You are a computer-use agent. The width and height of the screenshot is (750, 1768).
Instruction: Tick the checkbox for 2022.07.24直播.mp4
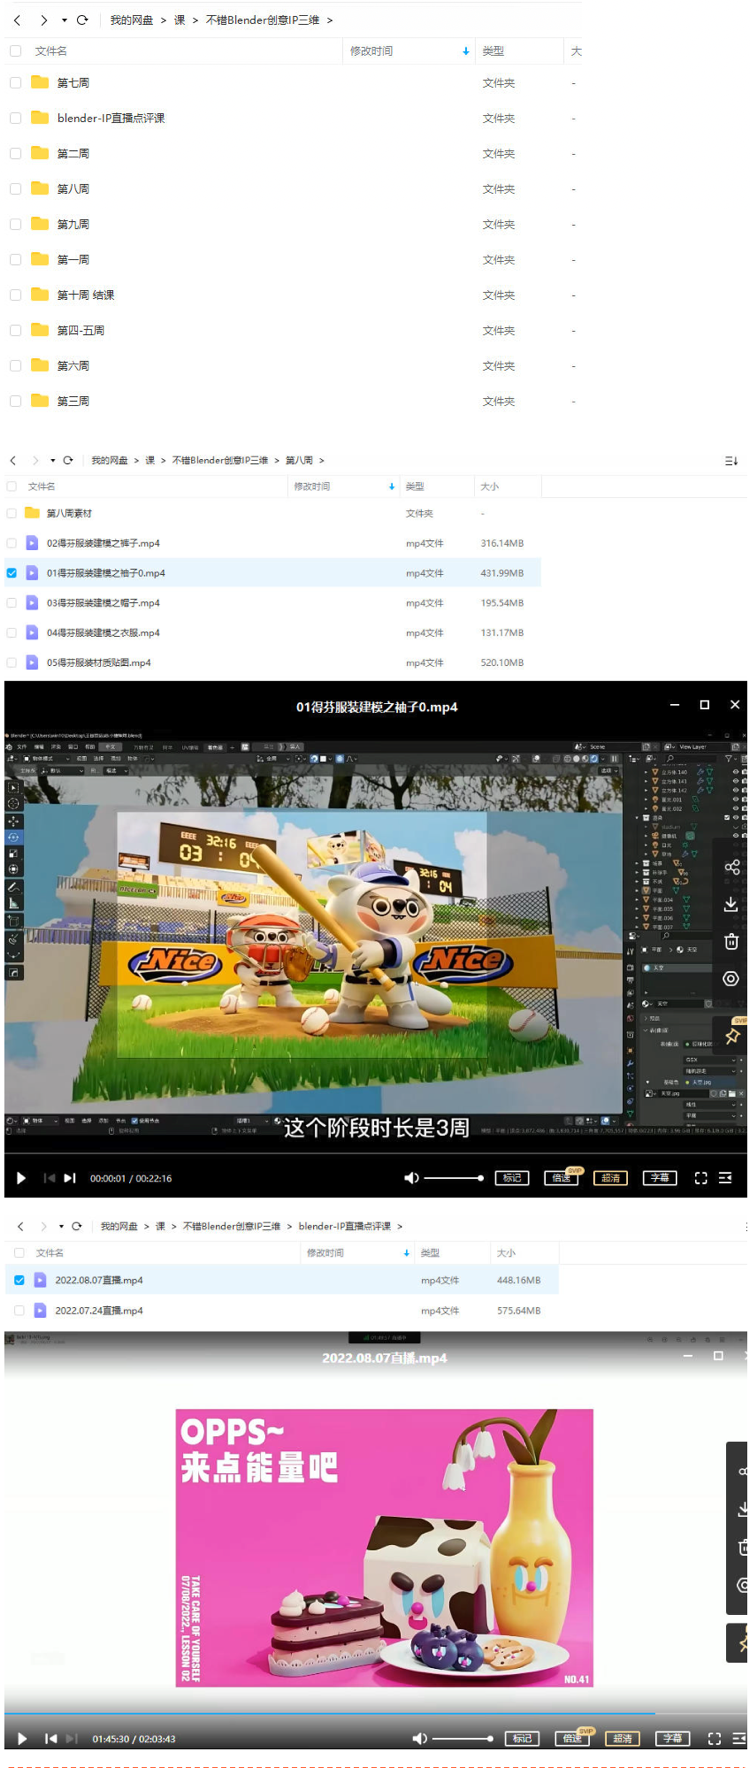click(19, 1310)
